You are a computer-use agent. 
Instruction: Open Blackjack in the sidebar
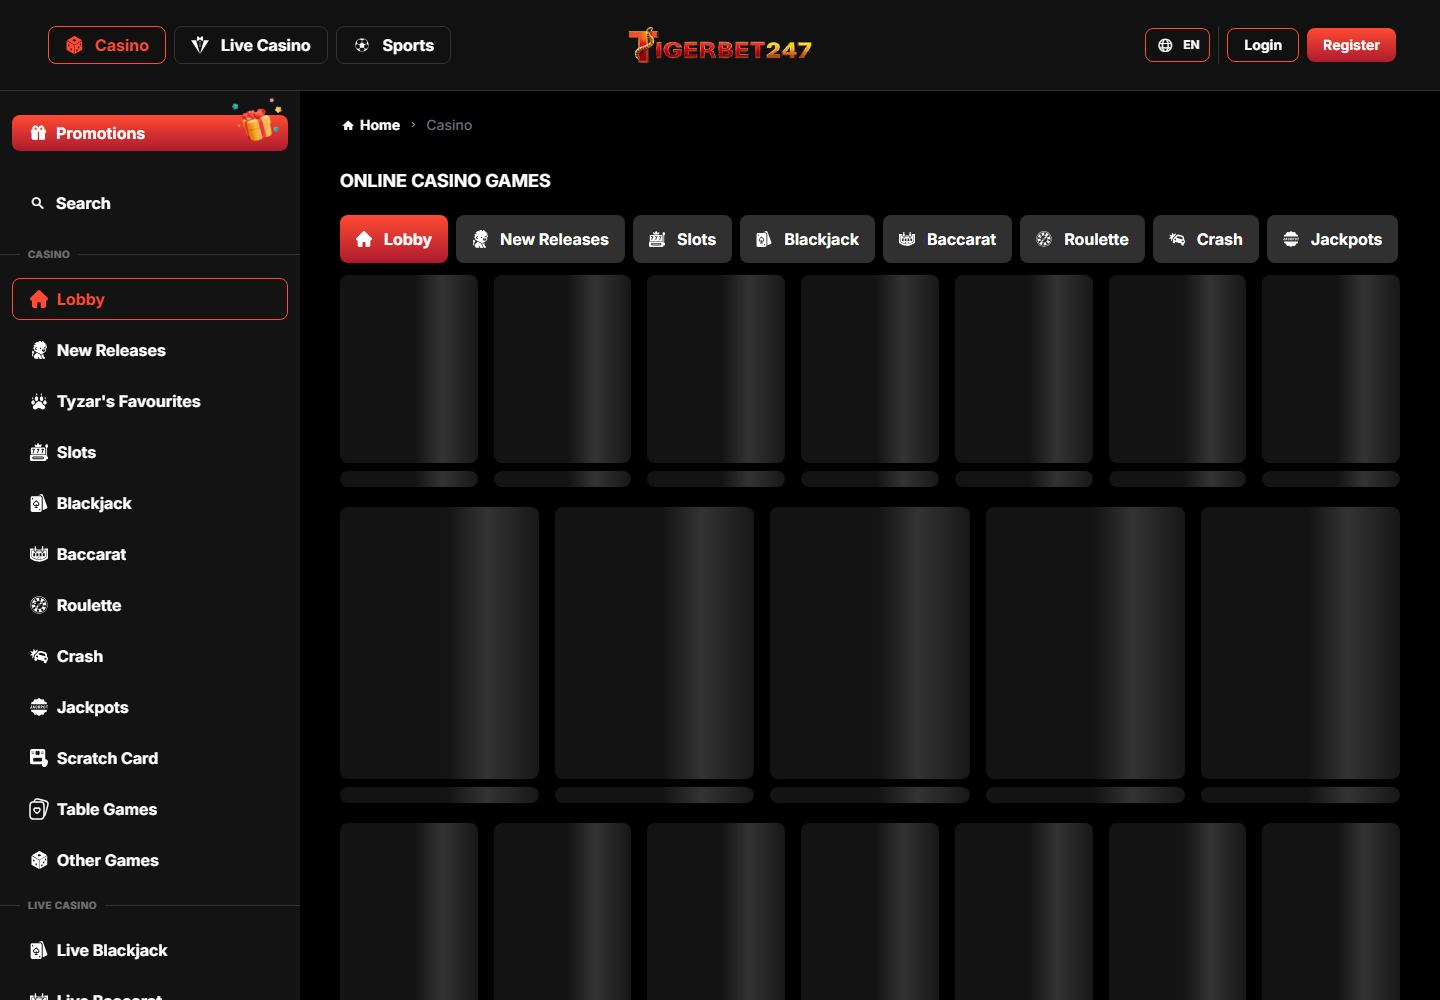pyautogui.click(x=150, y=503)
